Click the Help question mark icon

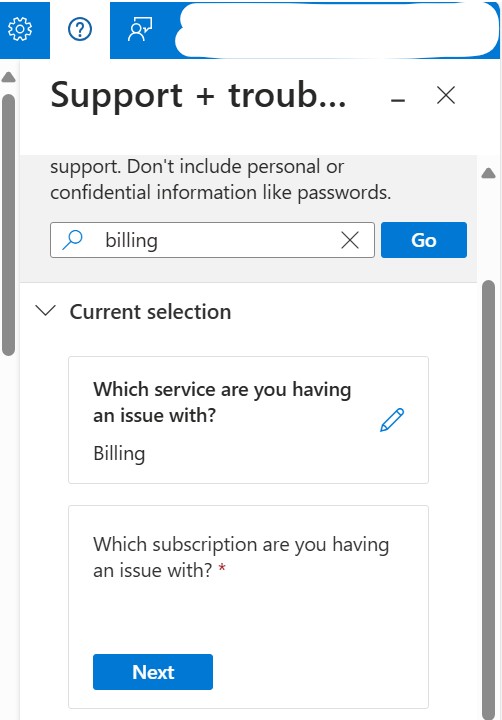pyautogui.click(x=80, y=29)
